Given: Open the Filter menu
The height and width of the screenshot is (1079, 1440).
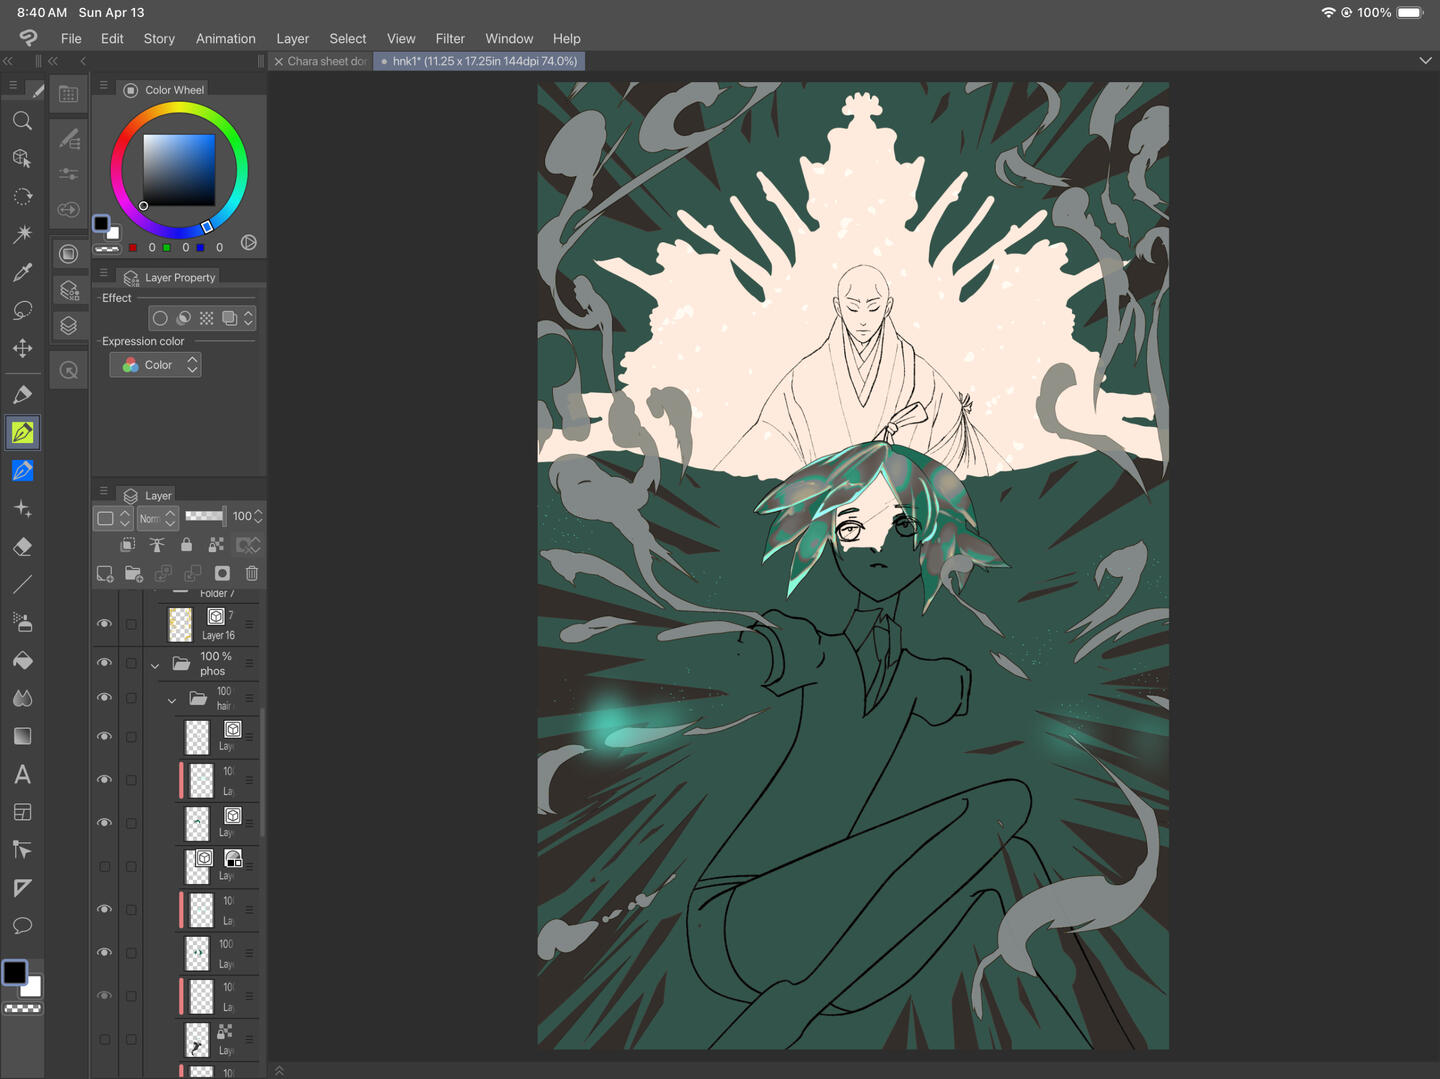Looking at the screenshot, I should 449,39.
